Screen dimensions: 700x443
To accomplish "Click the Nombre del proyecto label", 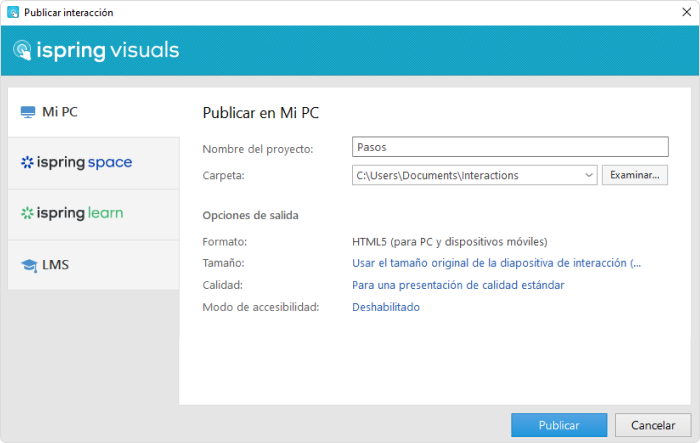I will point(258,149).
